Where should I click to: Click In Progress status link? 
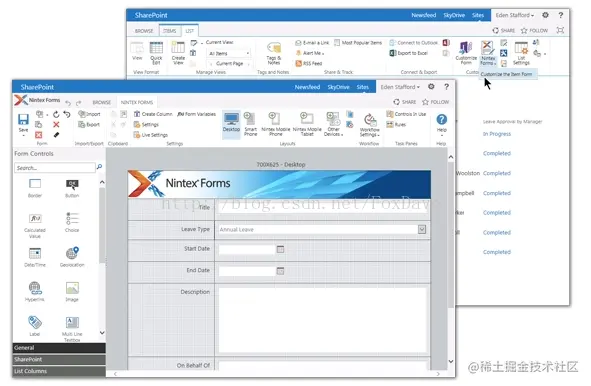497,134
